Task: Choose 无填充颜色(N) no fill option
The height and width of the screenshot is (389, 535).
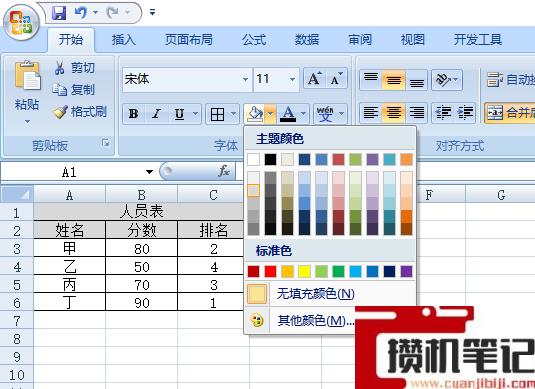Action: (330, 294)
